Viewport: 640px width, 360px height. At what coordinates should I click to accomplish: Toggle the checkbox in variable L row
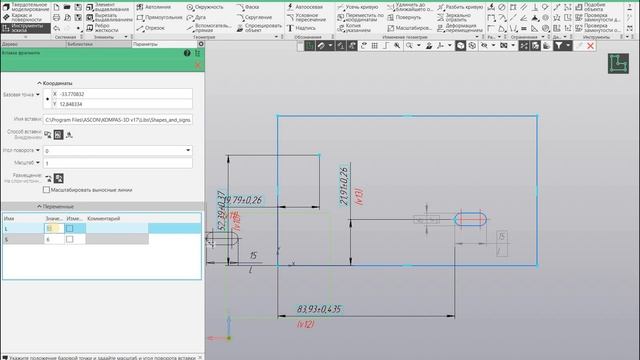[70, 229]
